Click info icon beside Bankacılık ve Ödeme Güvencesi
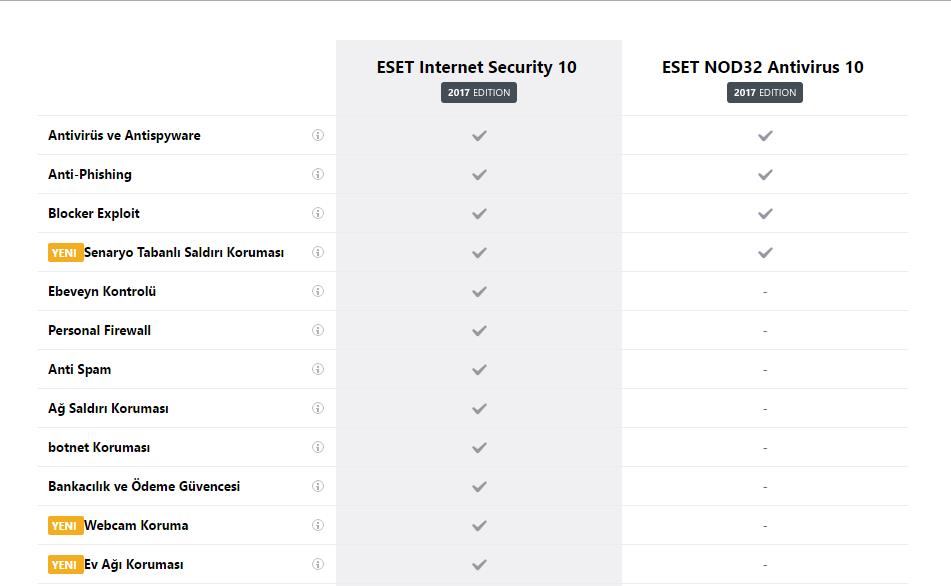This screenshot has width=951, height=586. click(x=318, y=486)
